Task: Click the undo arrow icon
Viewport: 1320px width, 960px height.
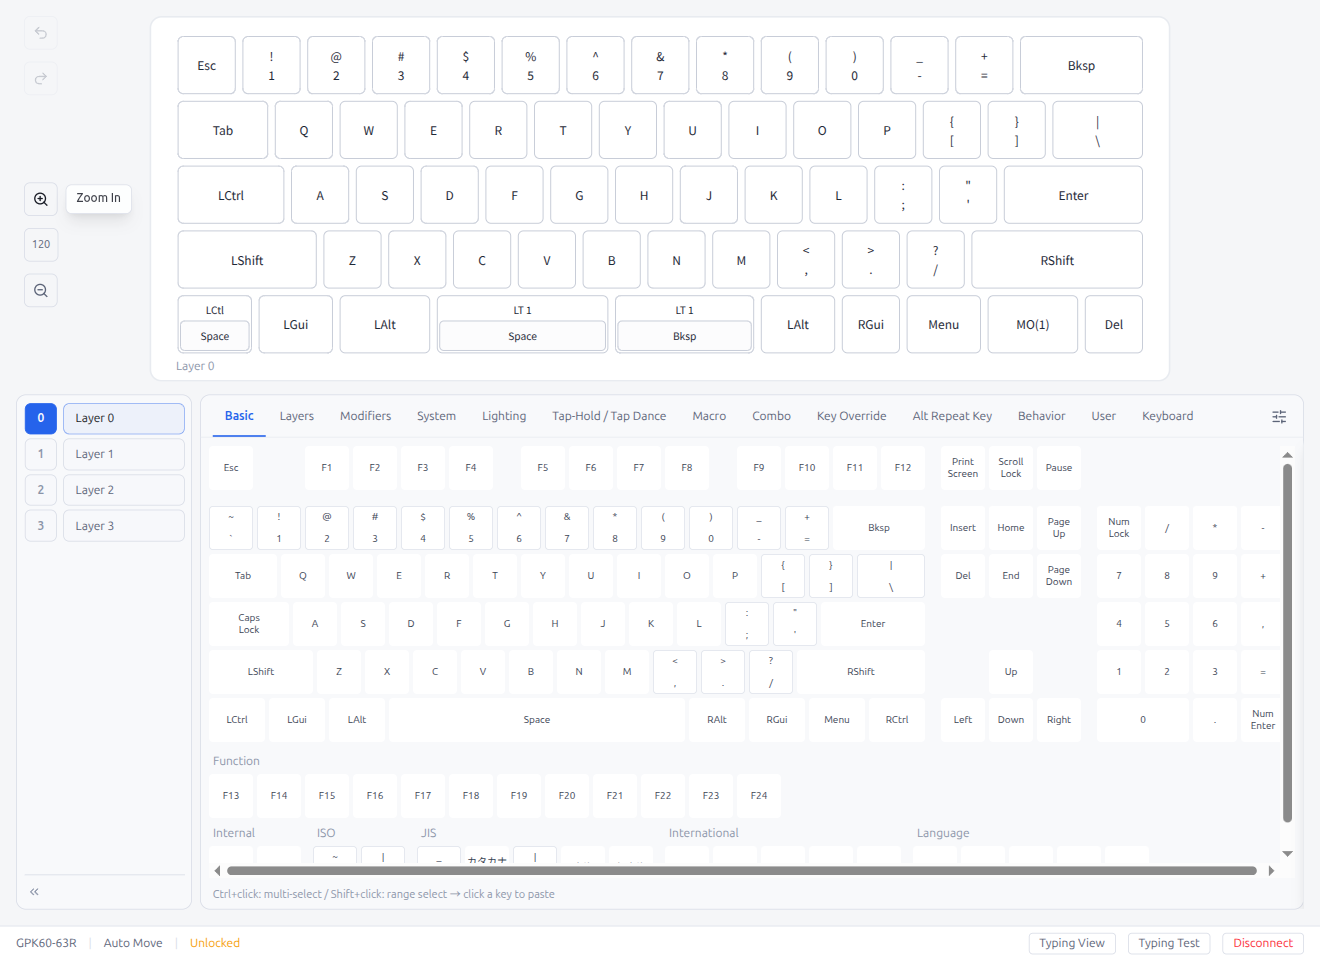Action: point(41,33)
